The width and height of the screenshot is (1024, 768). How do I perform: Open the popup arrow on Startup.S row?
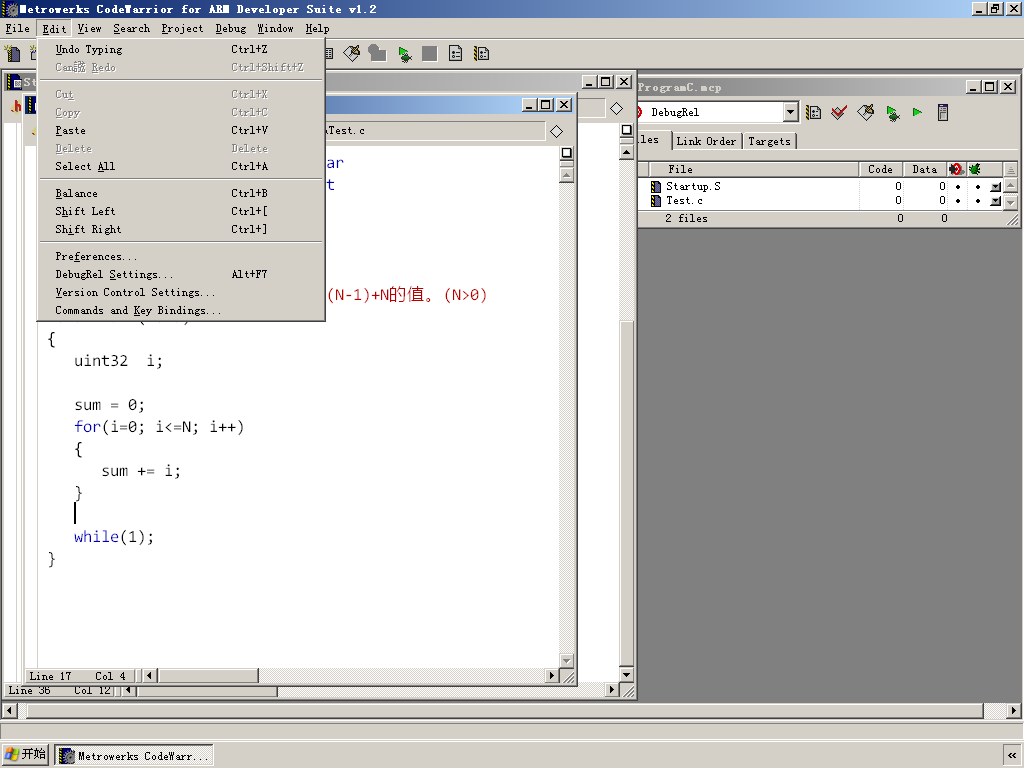click(x=995, y=187)
